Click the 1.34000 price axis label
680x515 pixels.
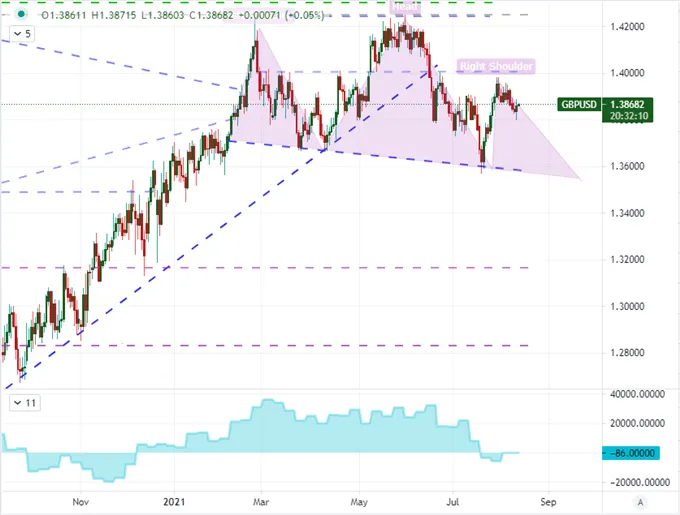coord(627,213)
